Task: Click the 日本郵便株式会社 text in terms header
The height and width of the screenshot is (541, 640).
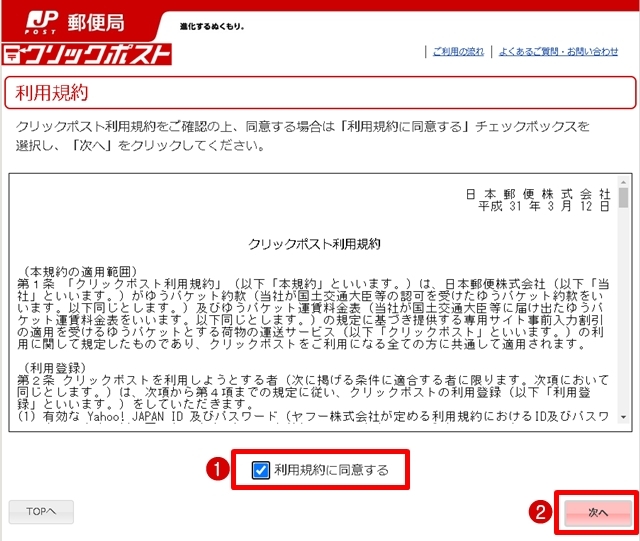Action: click(538, 194)
